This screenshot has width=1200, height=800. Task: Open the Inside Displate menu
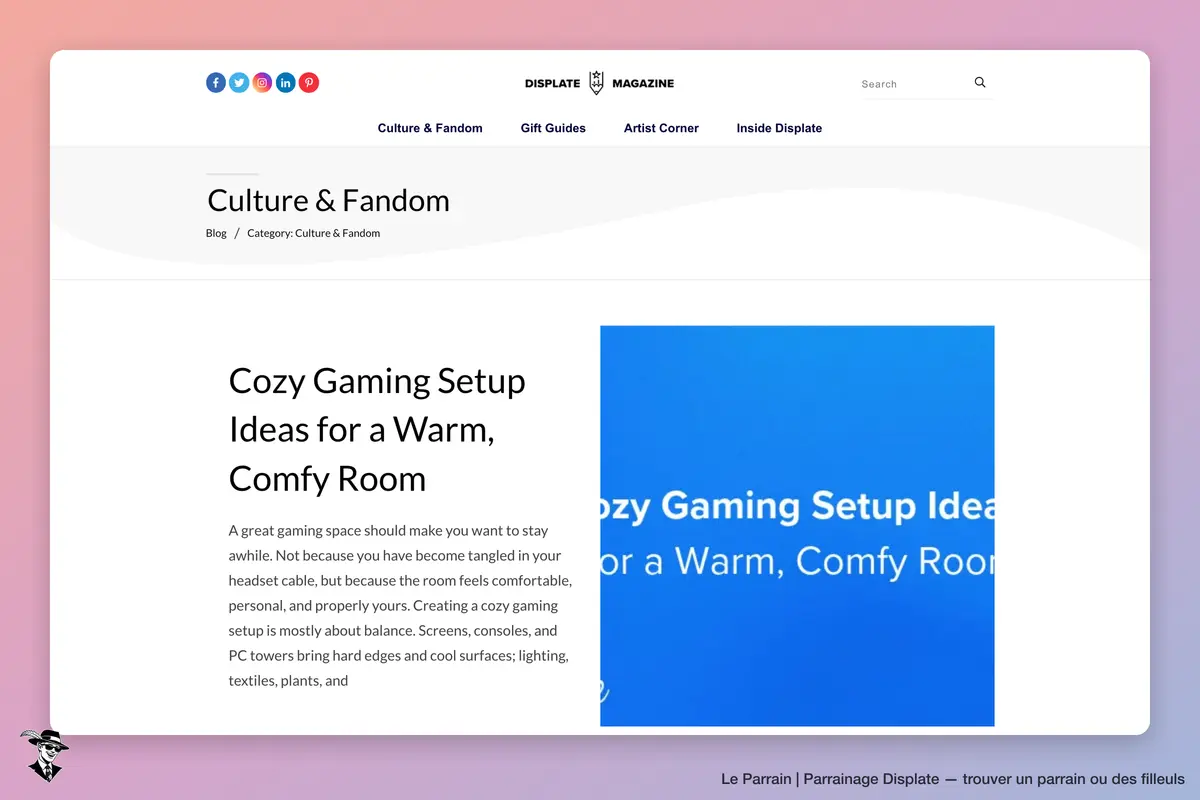tap(779, 128)
